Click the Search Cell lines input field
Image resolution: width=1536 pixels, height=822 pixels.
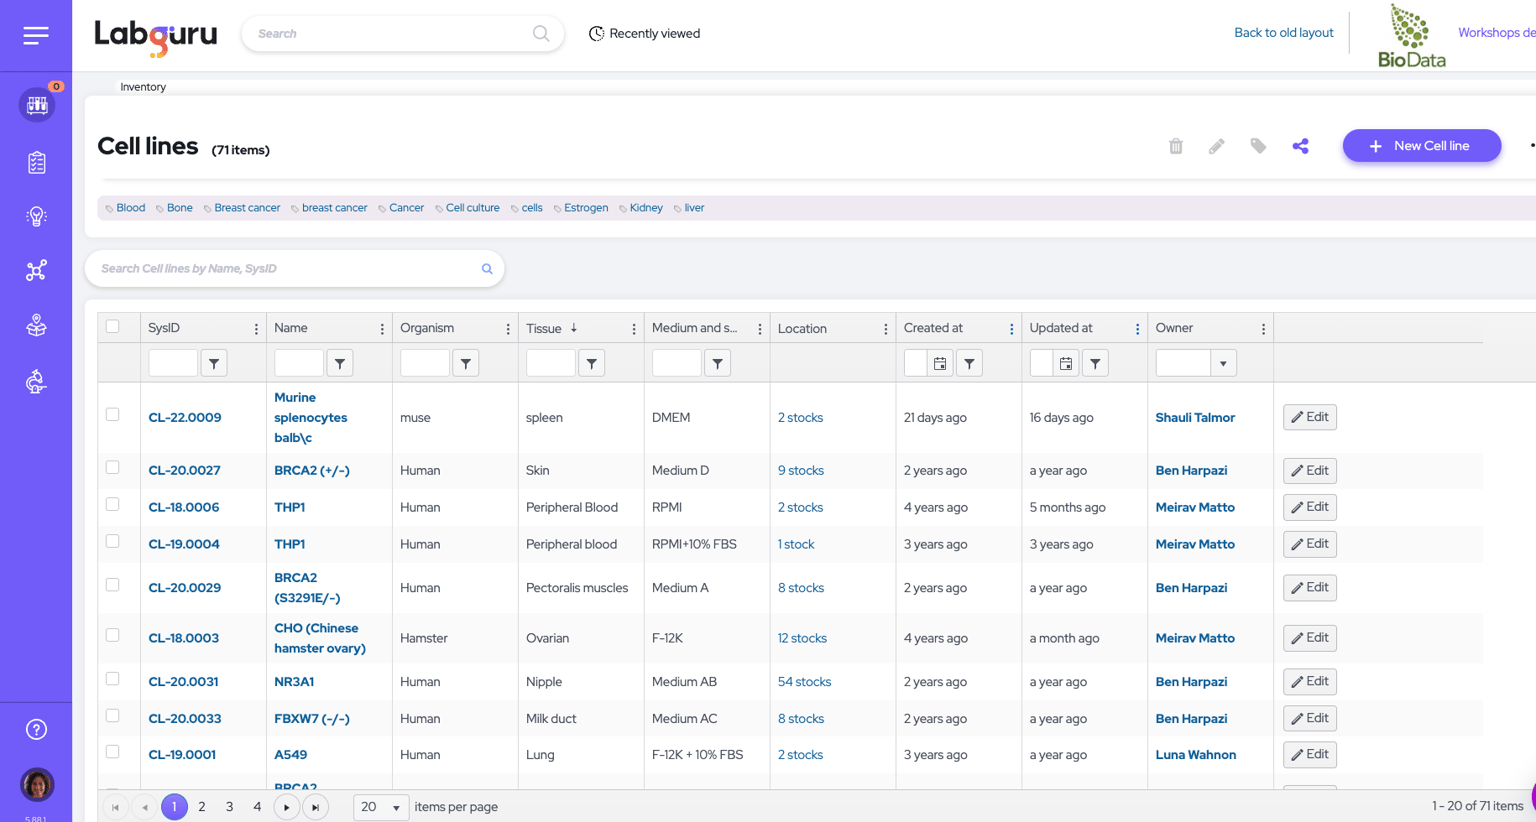pyautogui.click(x=285, y=269)
